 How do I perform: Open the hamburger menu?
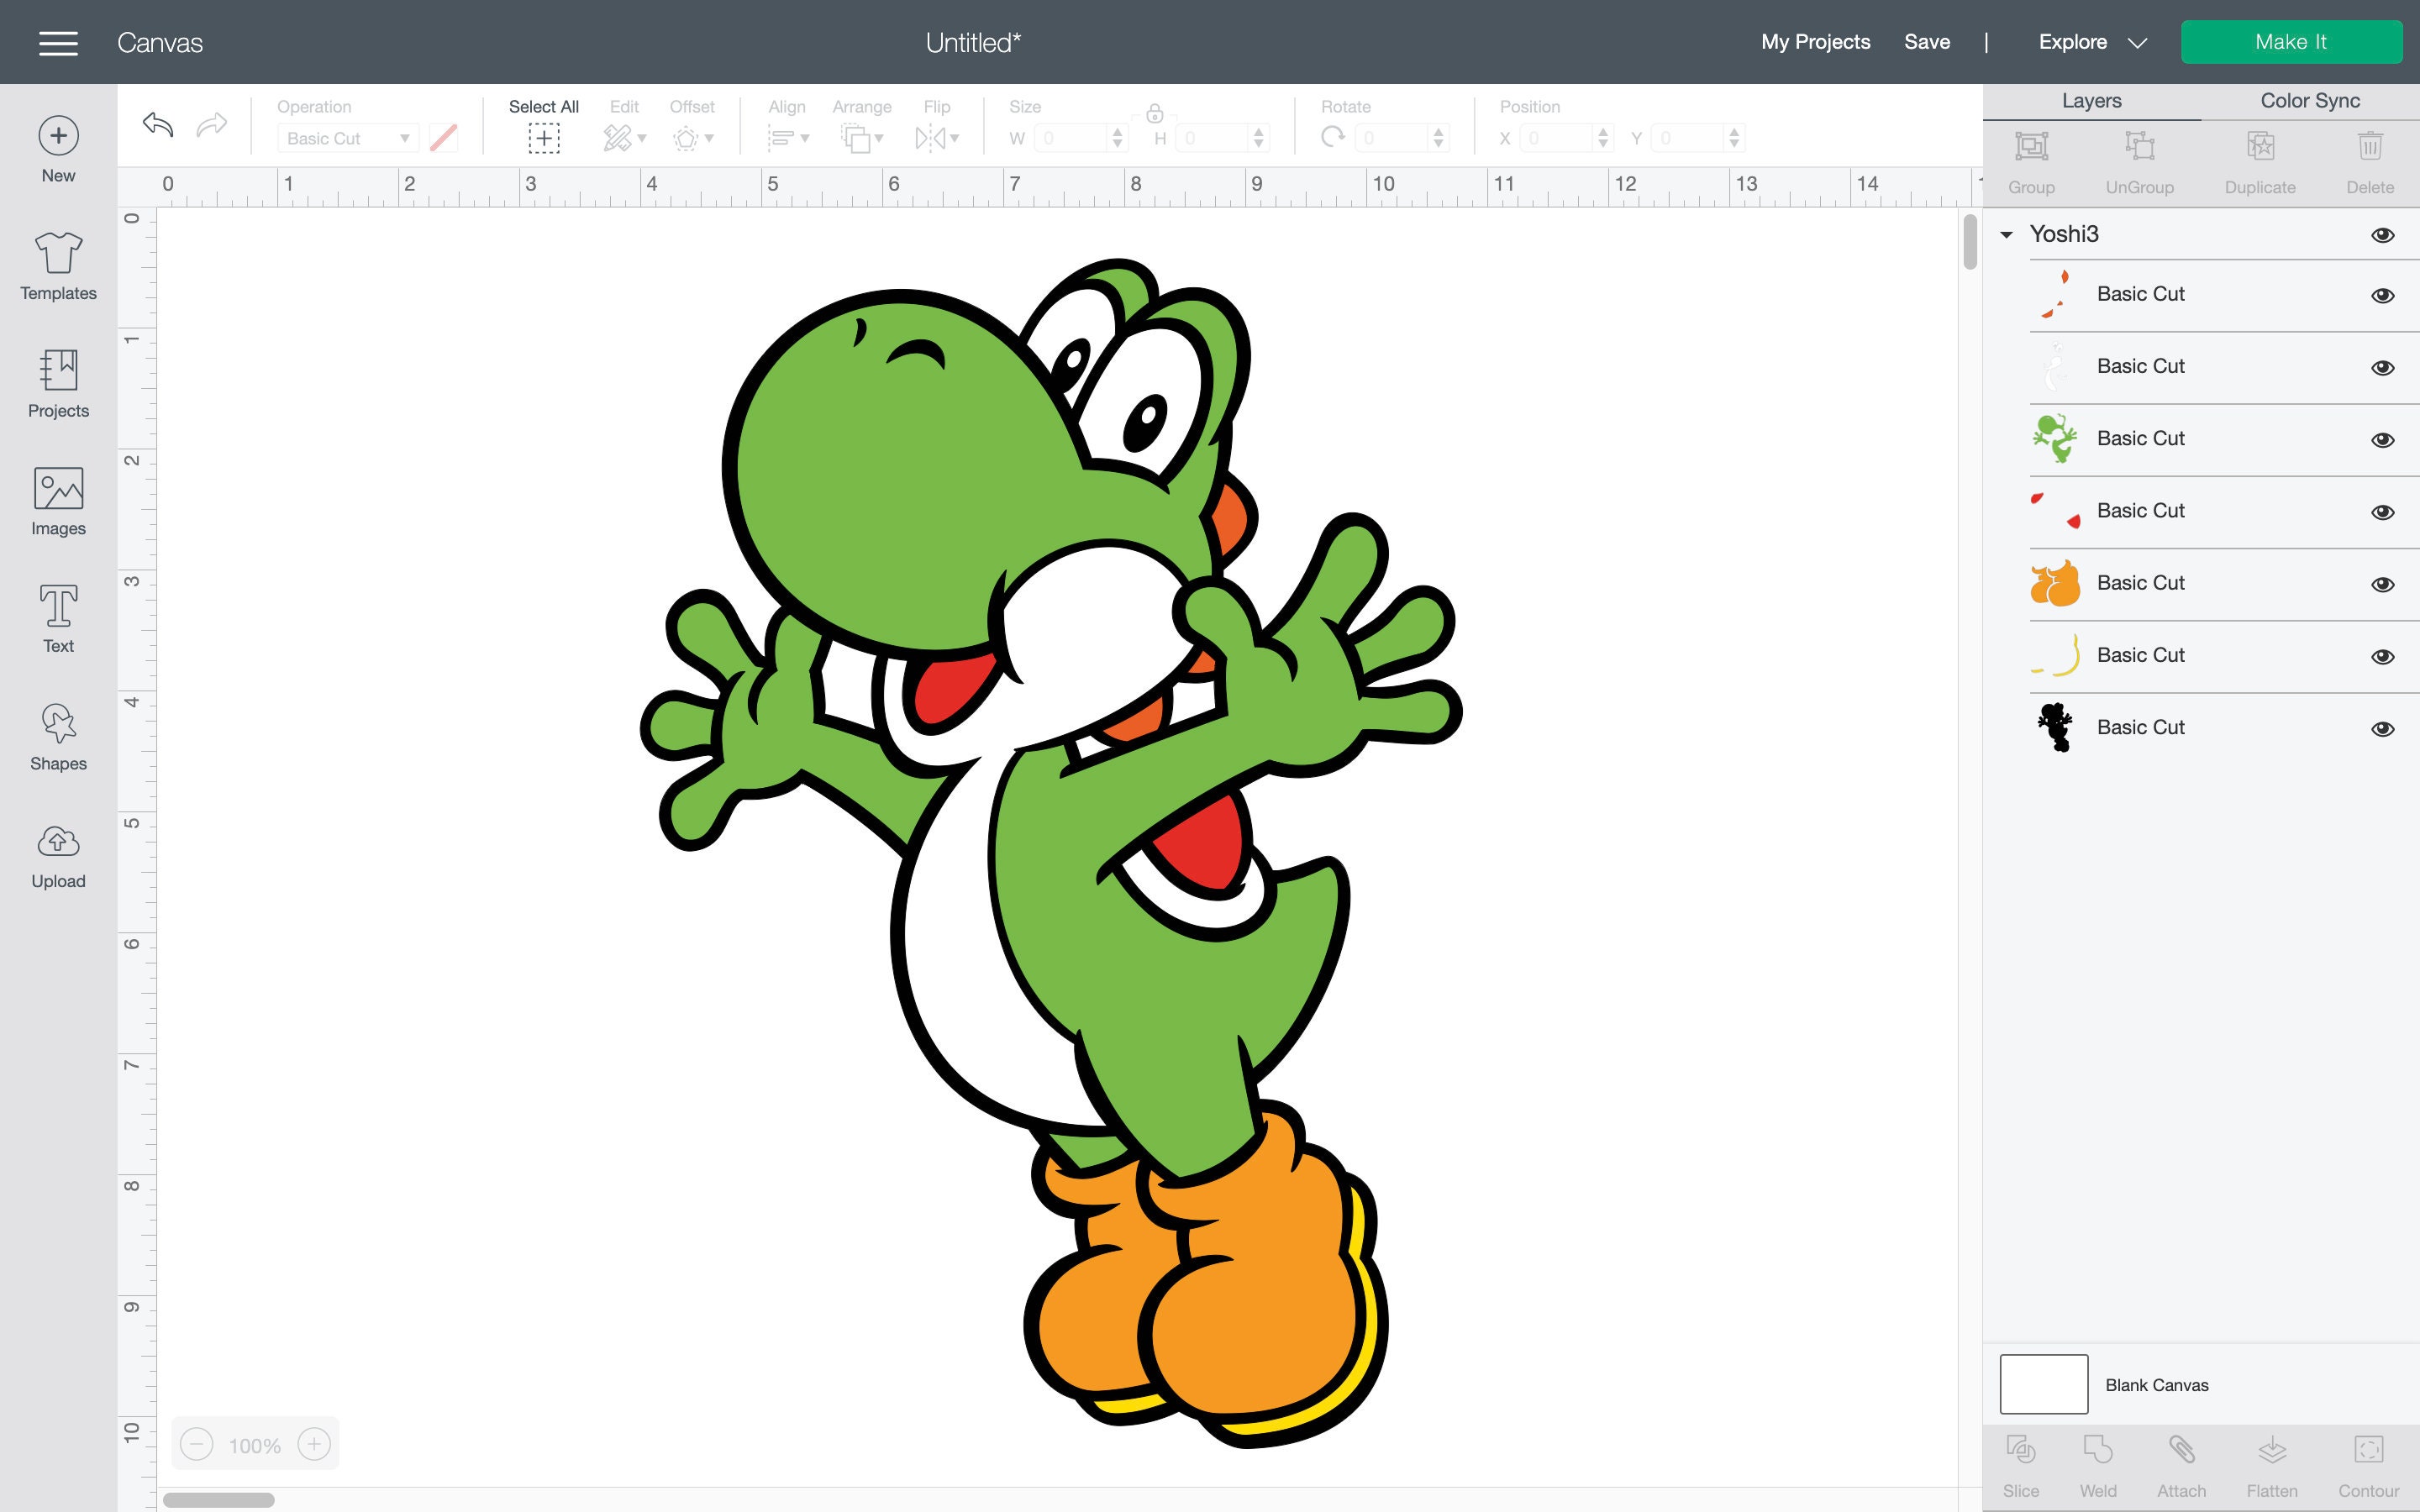click(x=57, y=42)
